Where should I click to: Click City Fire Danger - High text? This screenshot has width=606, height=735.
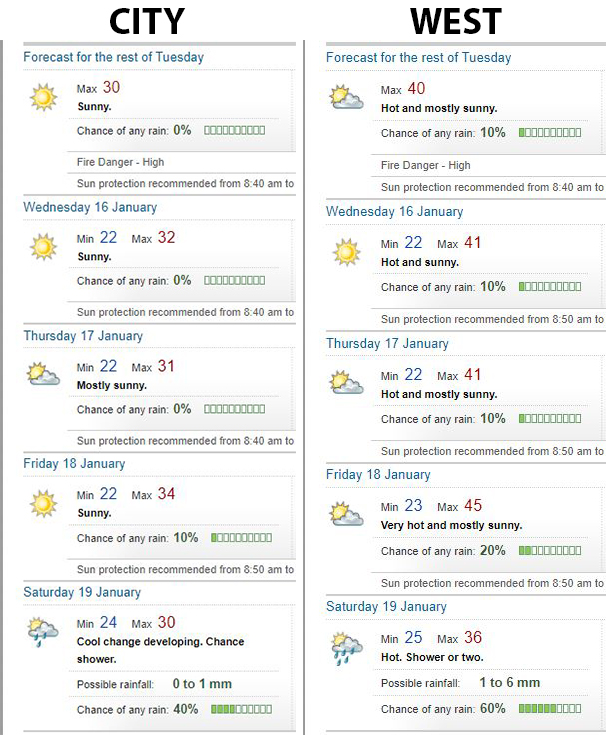click(x=120, y=162)
